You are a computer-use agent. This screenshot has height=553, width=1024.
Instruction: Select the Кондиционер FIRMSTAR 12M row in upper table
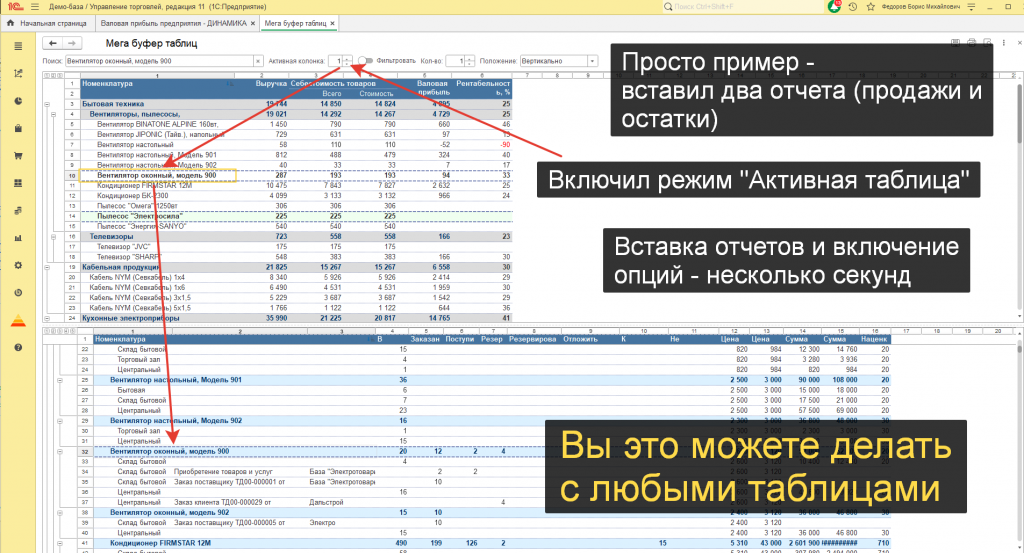[x=295, y=185]
